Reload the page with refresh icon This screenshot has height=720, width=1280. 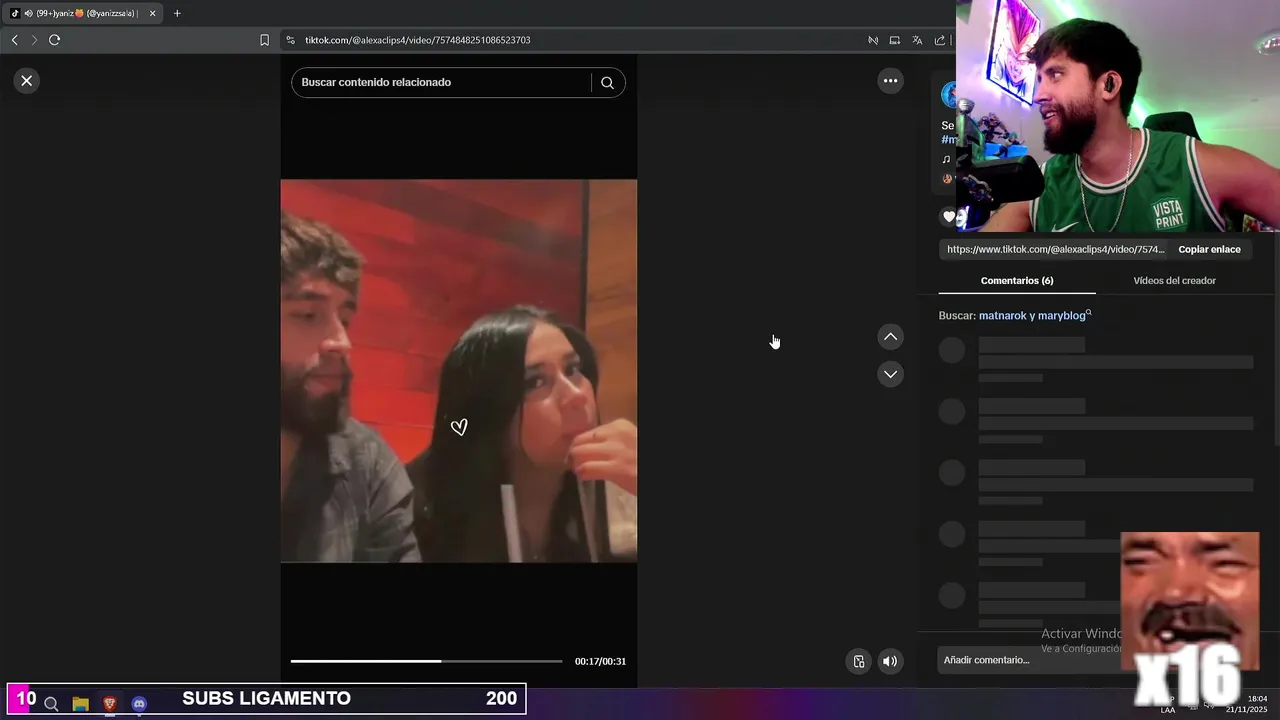[54, 40]
